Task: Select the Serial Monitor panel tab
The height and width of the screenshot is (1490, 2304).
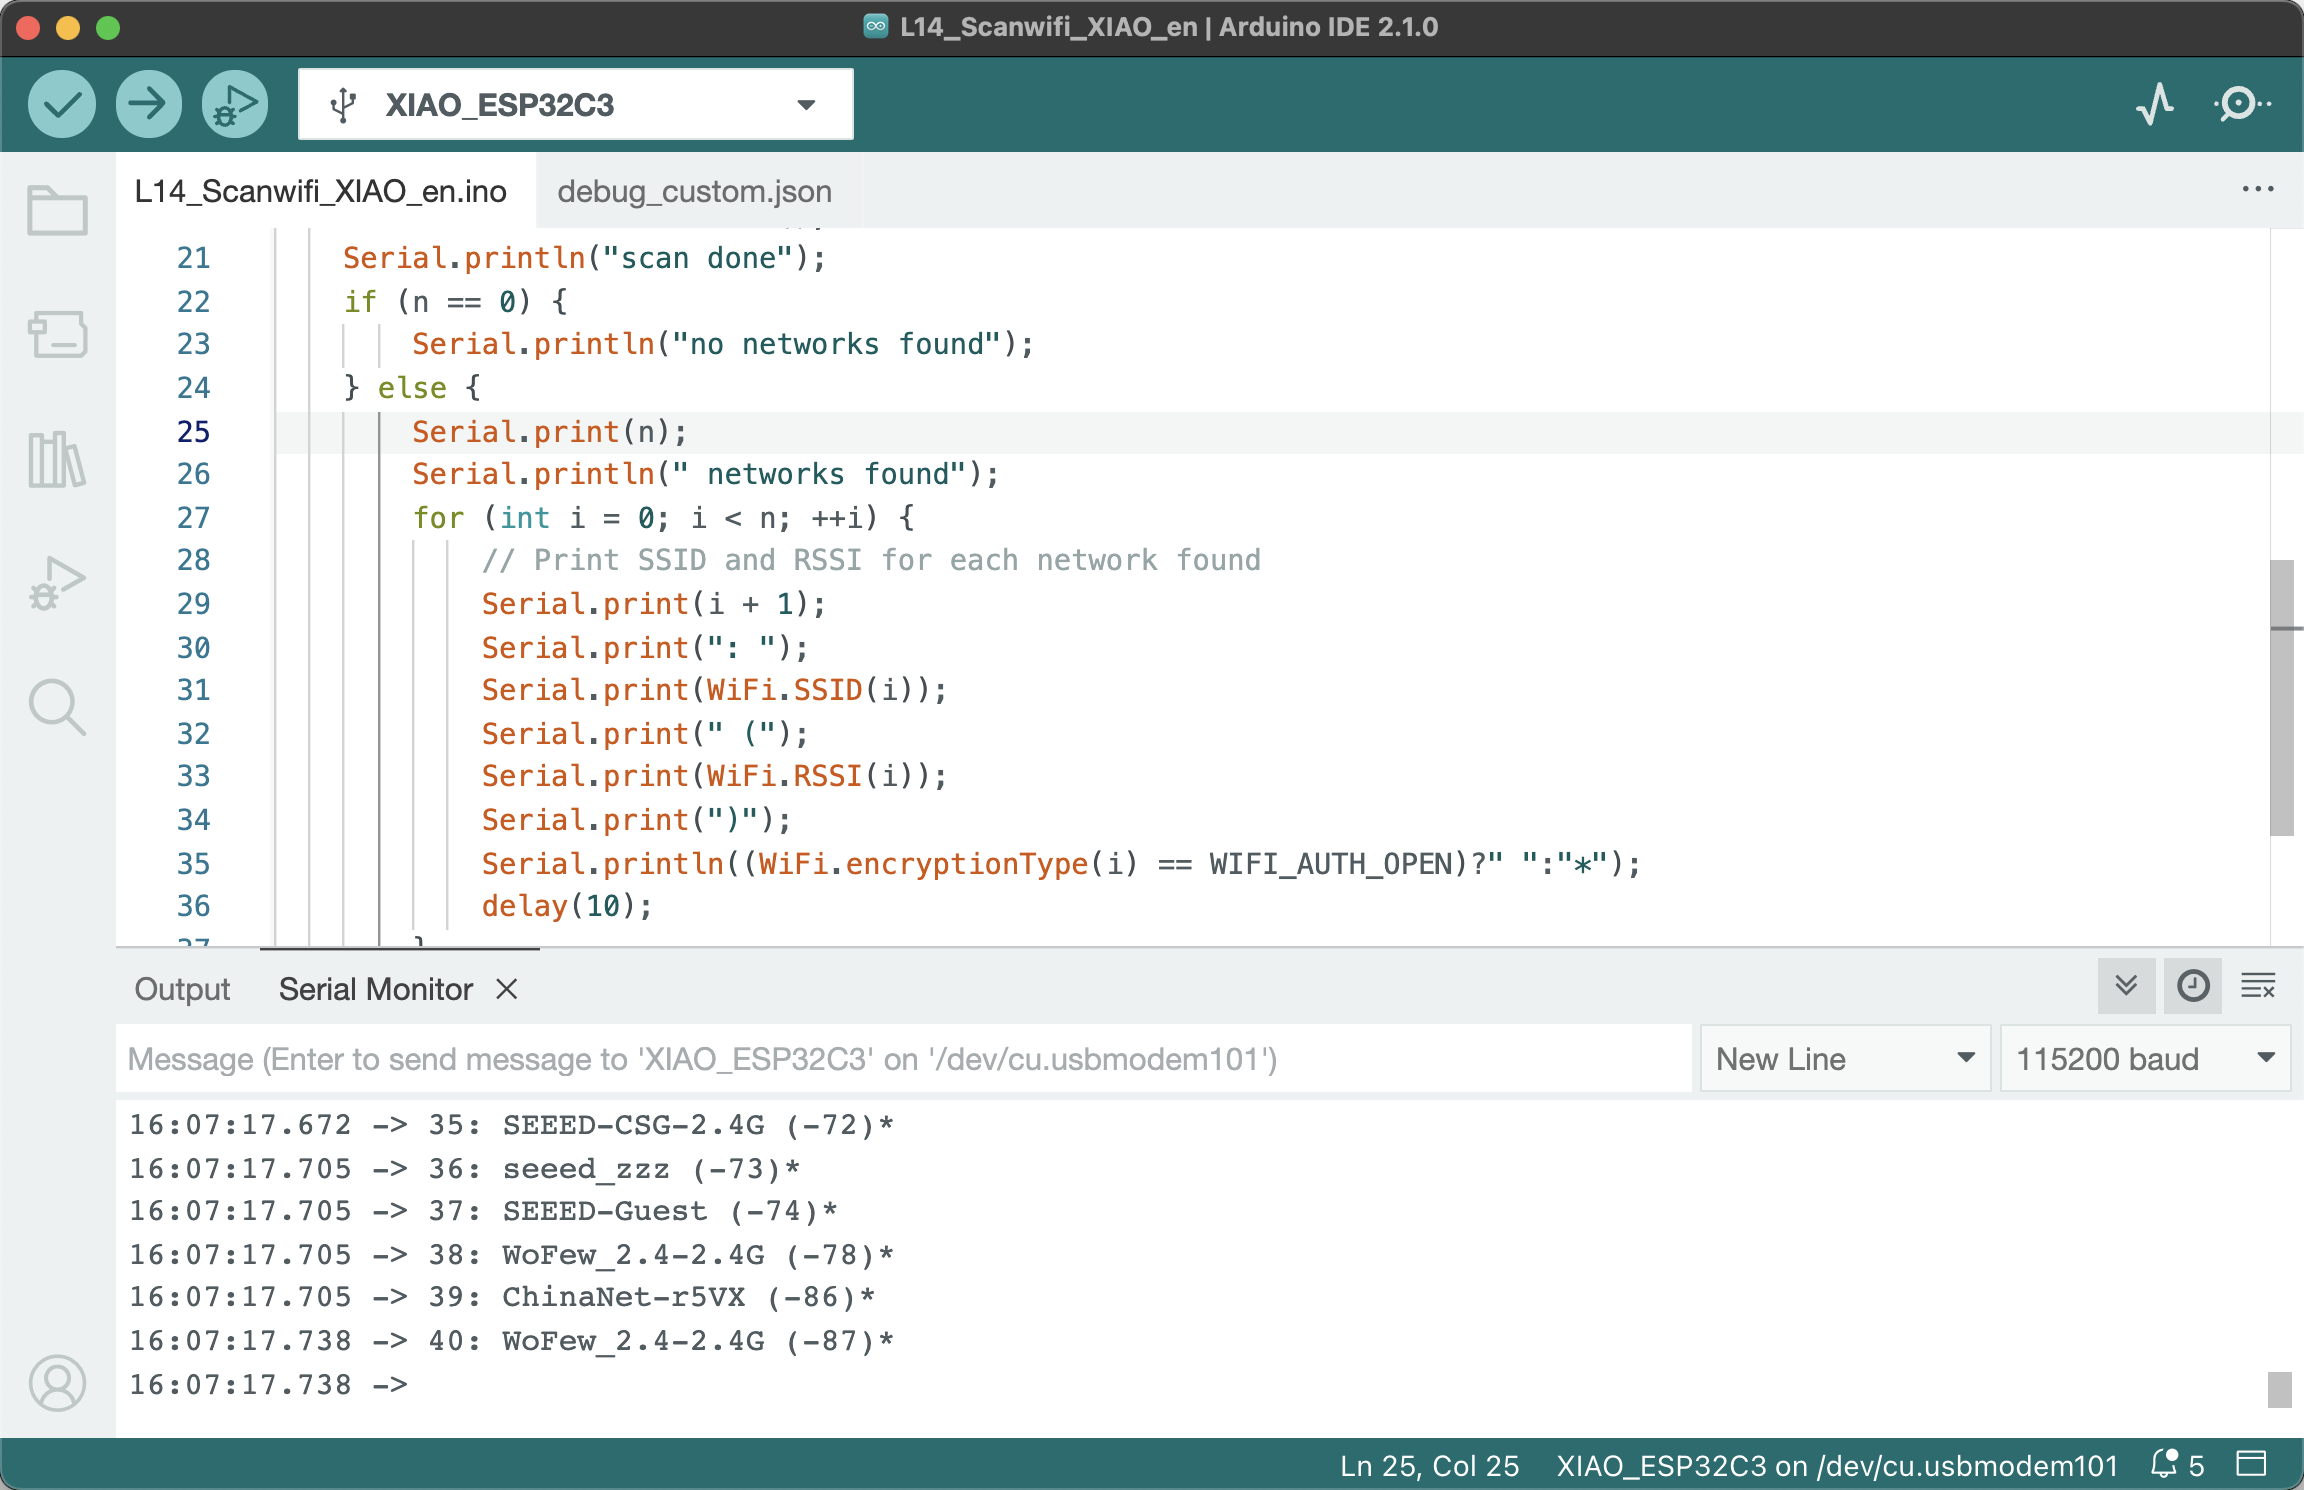Action: pyautogui.click(x=376, y=989)
